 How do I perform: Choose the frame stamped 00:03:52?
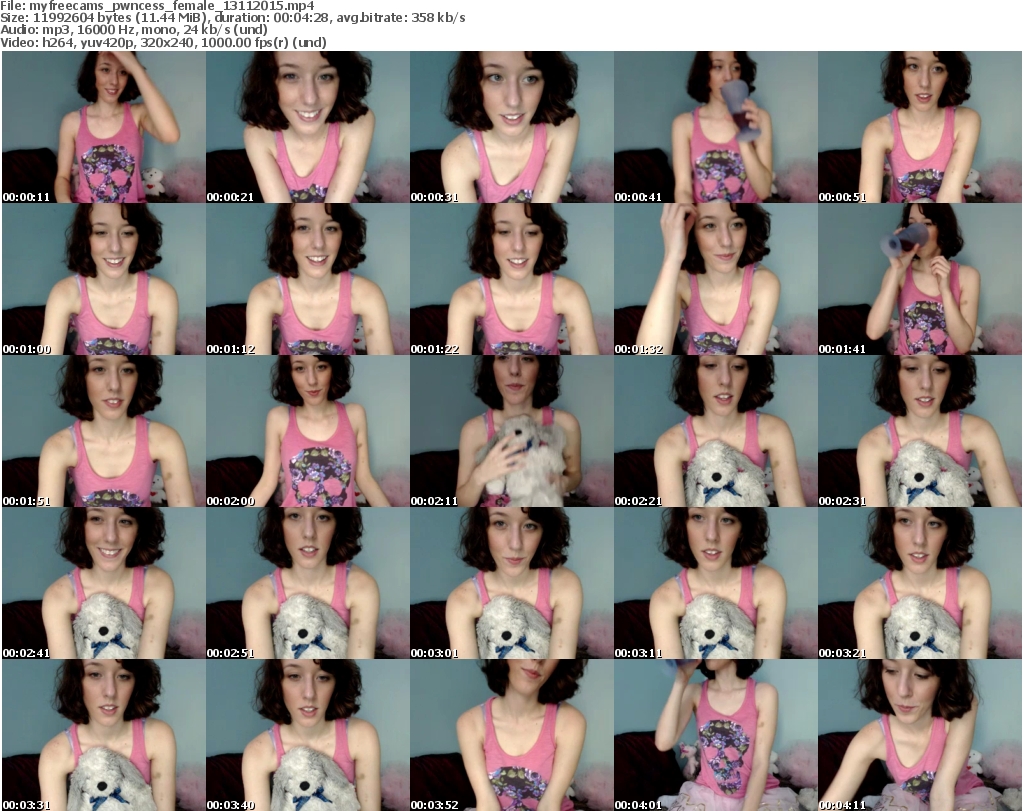coord(511,735)
